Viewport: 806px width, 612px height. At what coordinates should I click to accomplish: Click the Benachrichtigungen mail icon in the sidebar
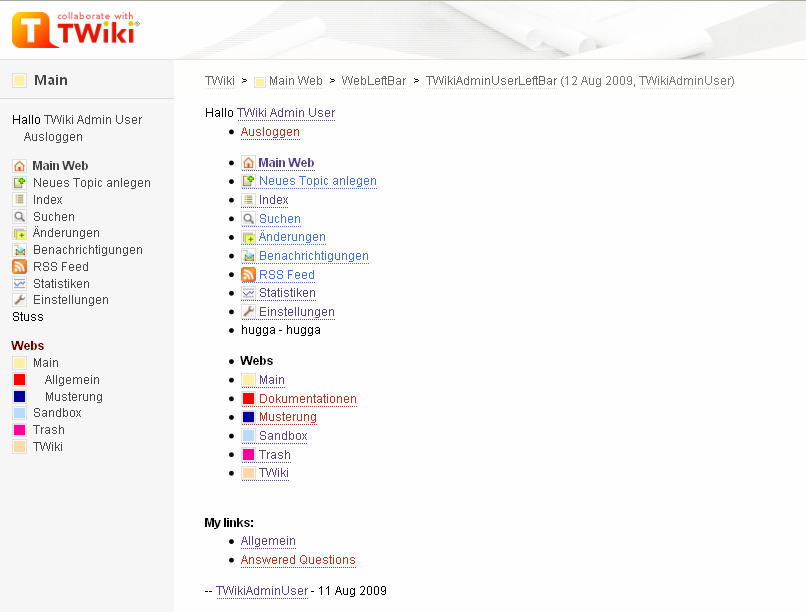tap(20, 250)
